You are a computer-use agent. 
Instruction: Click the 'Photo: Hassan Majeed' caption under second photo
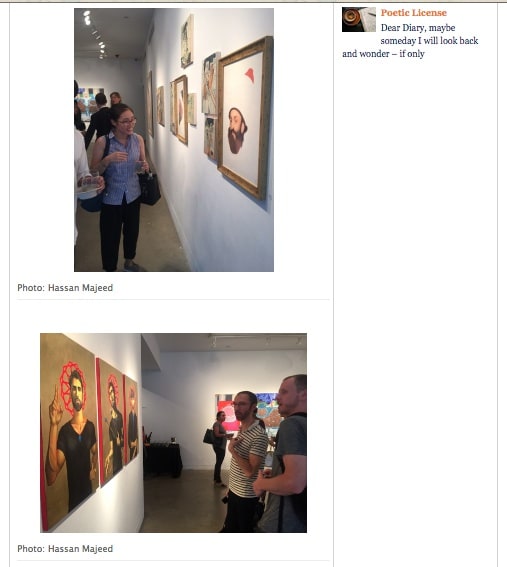(x=65, y=549)
